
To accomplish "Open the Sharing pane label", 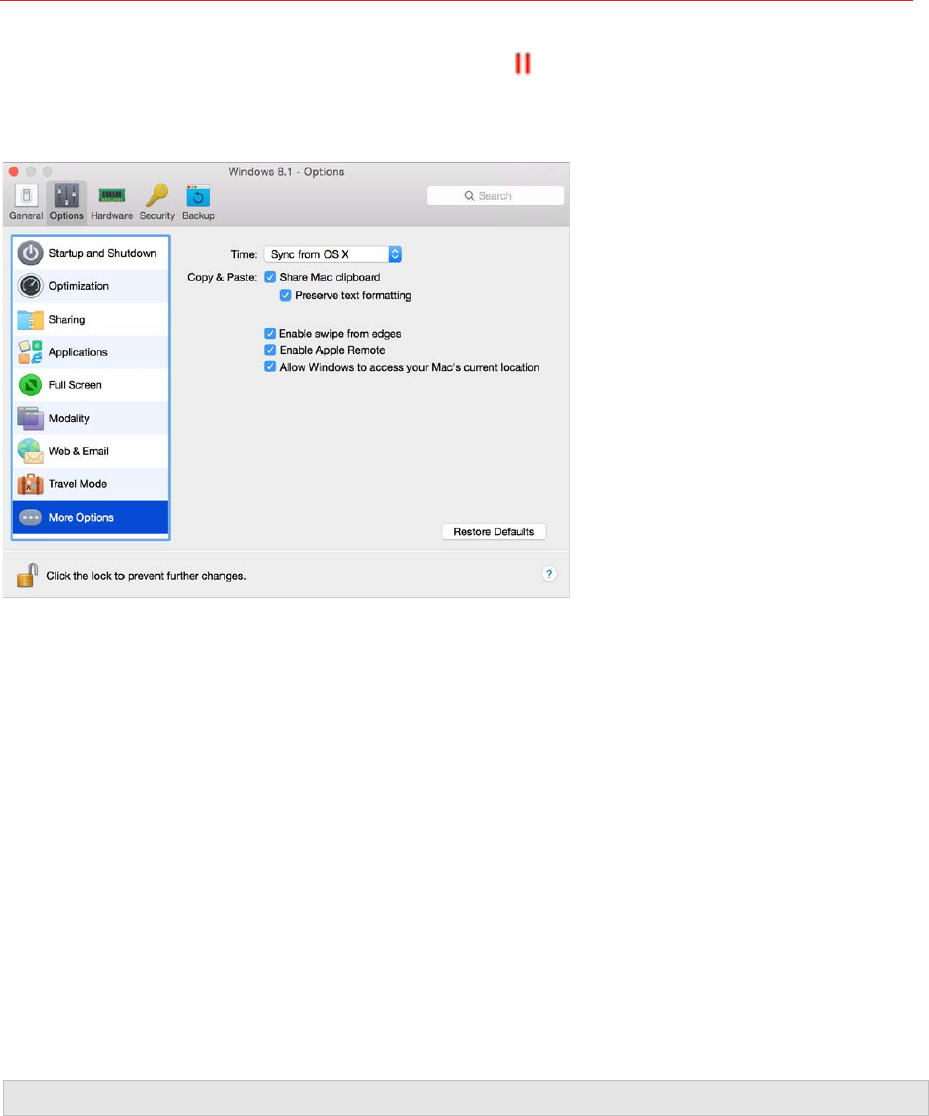I will pos(67,320).
